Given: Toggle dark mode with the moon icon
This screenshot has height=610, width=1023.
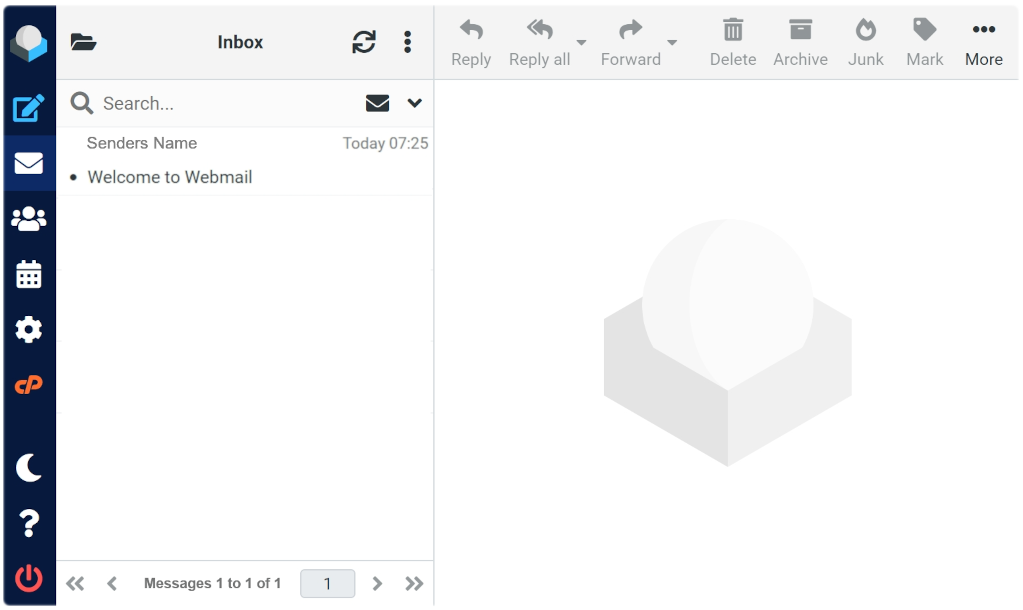Looking at the screenshot, I should coord(28,468).
